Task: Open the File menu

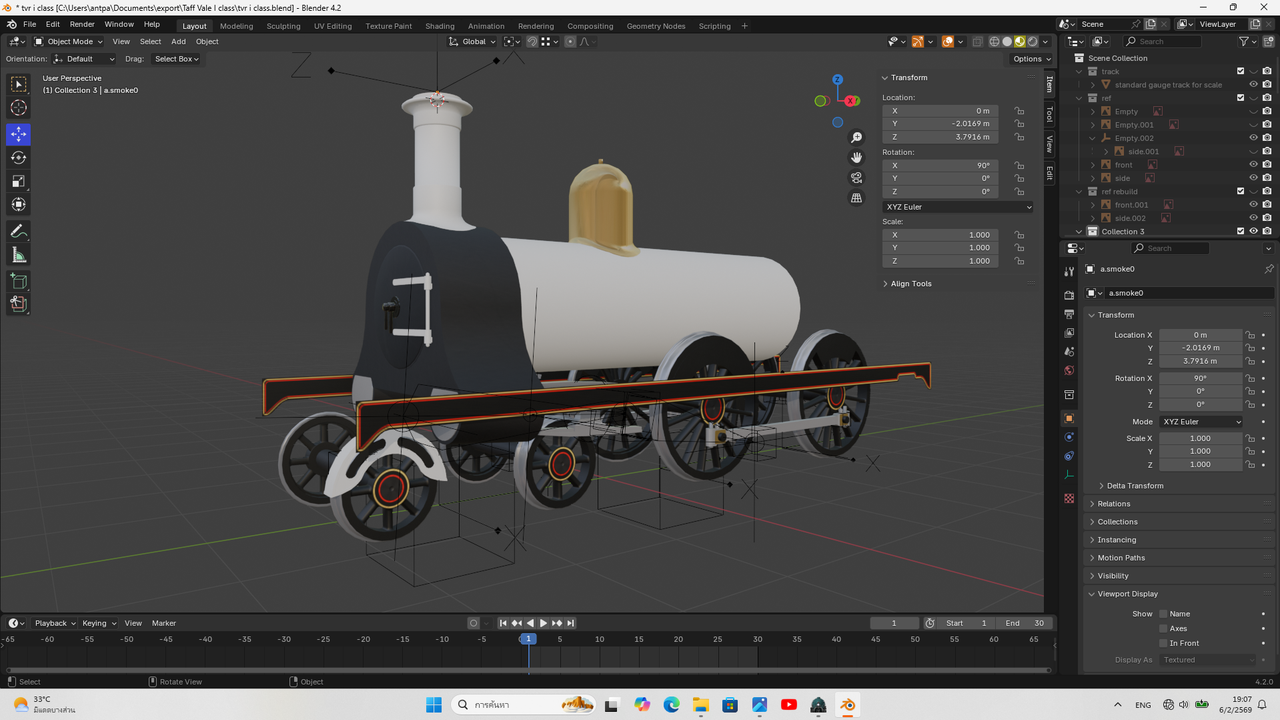Action: tap(29, 24)
